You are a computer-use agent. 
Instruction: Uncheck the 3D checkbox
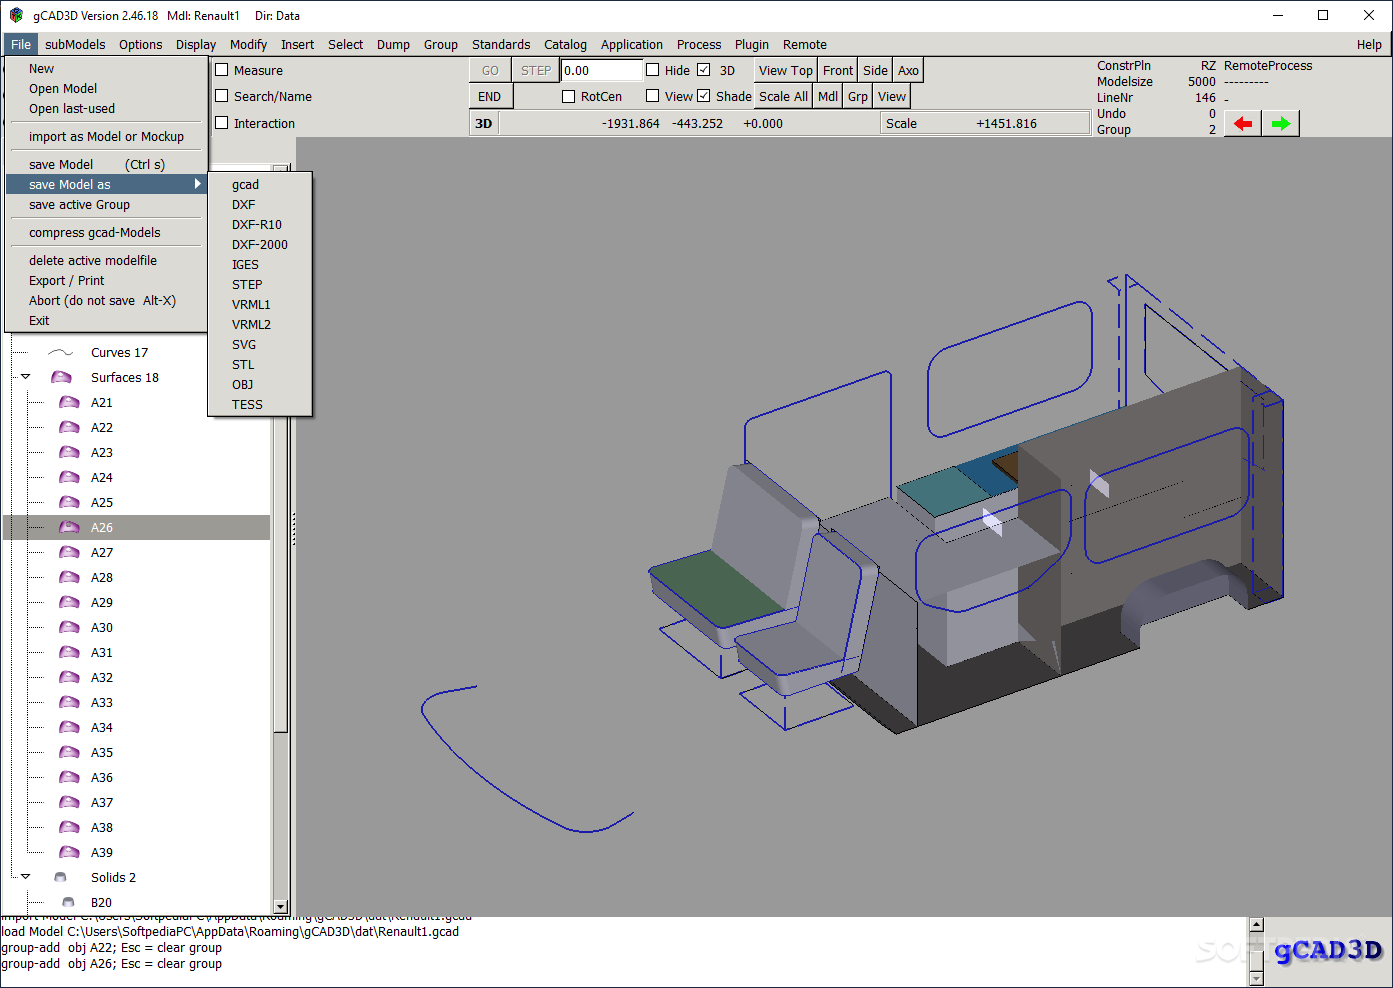coord(704,70)
